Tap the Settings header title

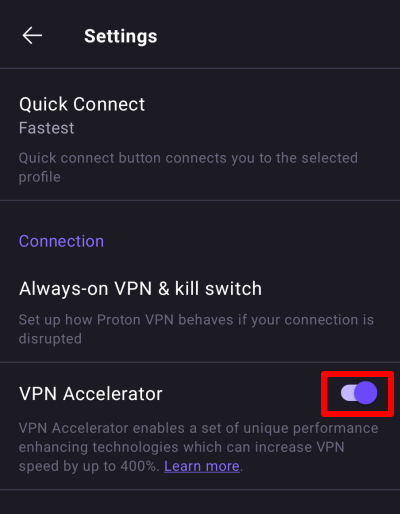[x=120, y=36]
